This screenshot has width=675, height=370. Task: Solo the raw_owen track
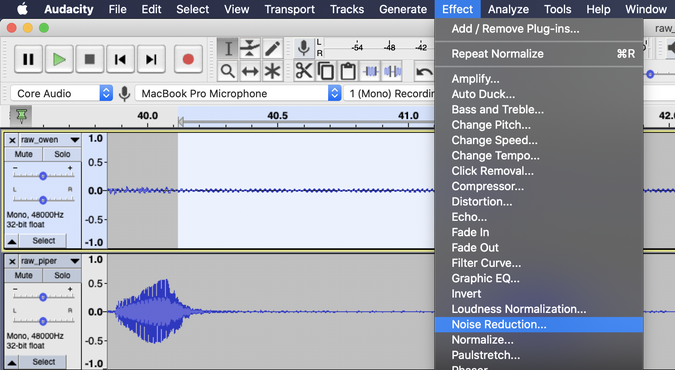62,154
